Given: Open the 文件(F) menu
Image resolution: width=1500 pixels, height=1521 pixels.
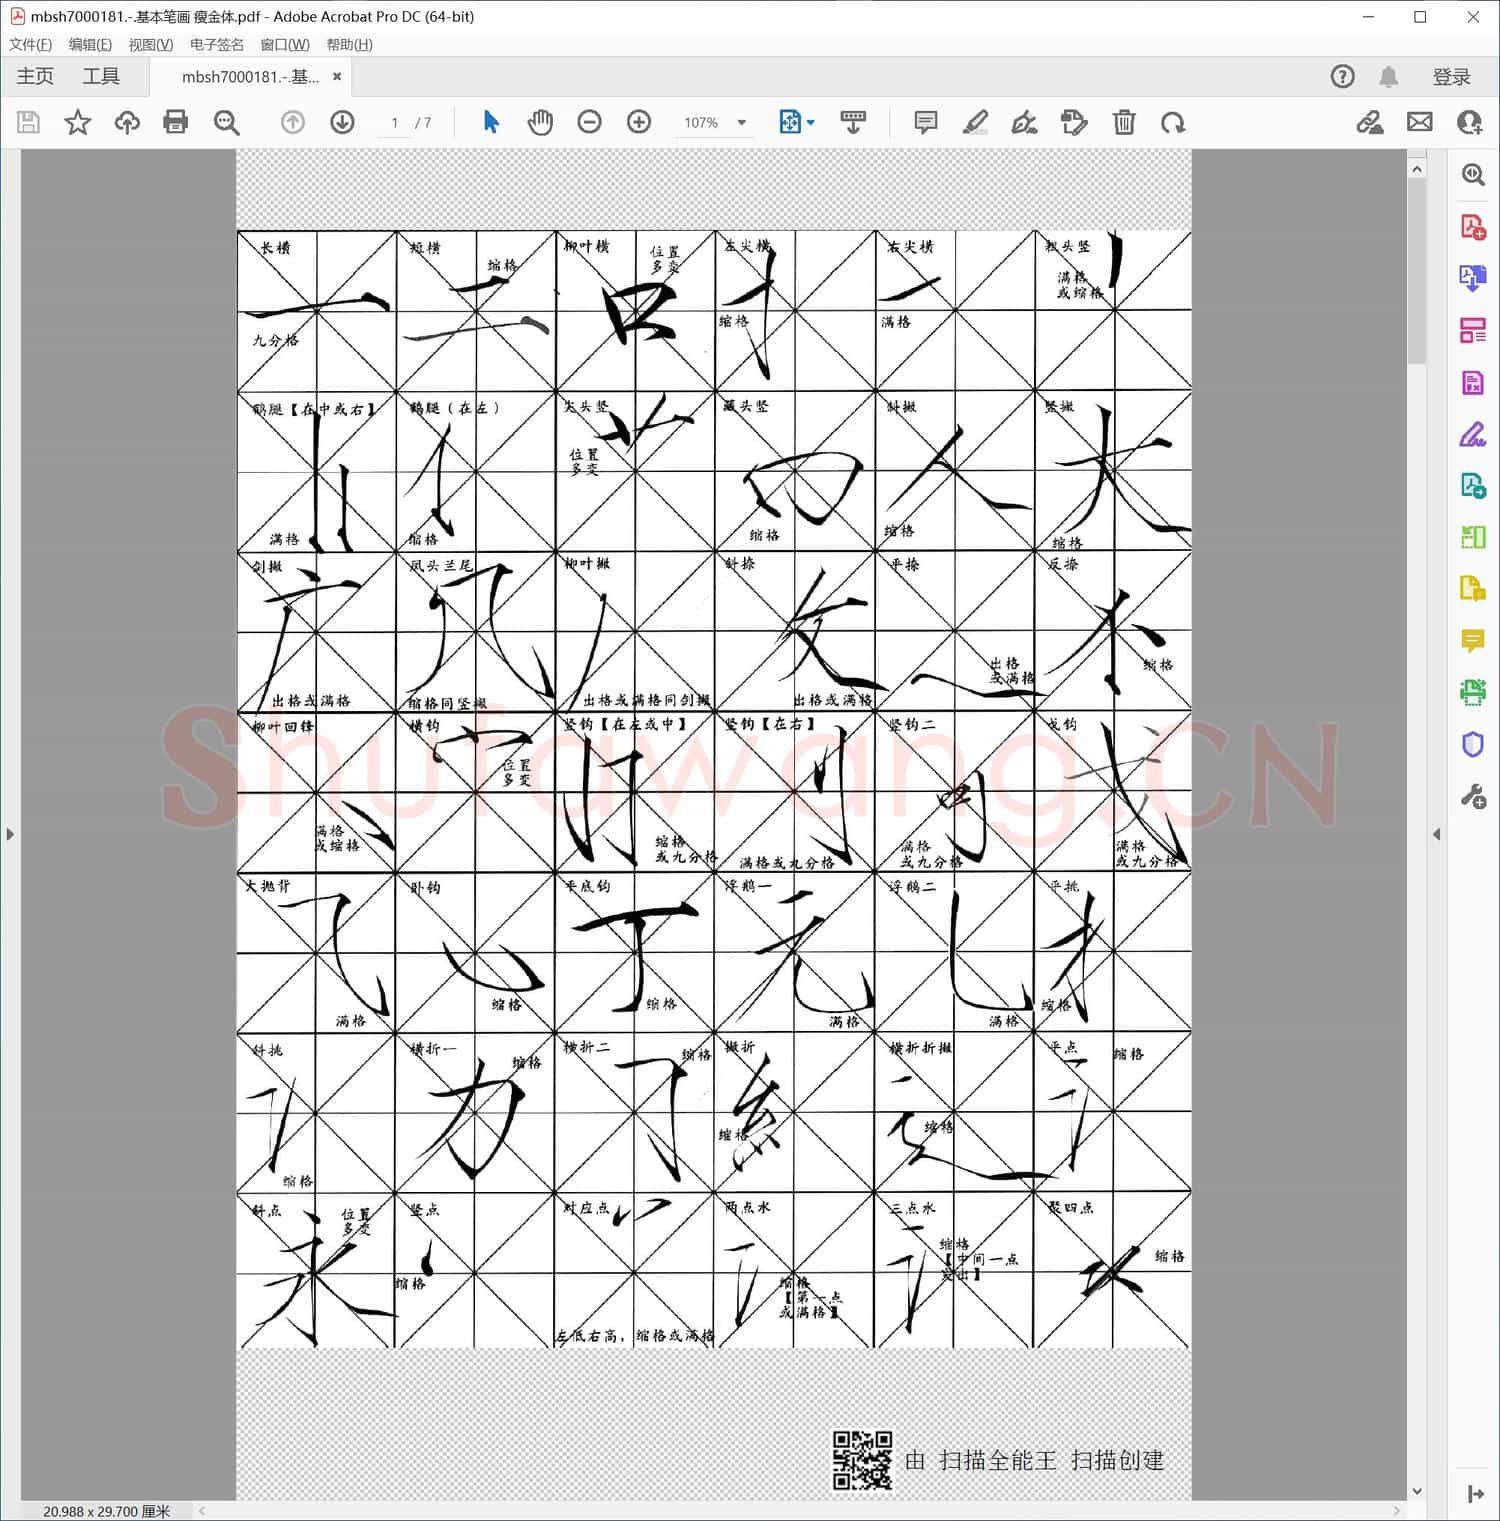Looking at the screenshot, I should pyautogui.click(x=30, y=45).
